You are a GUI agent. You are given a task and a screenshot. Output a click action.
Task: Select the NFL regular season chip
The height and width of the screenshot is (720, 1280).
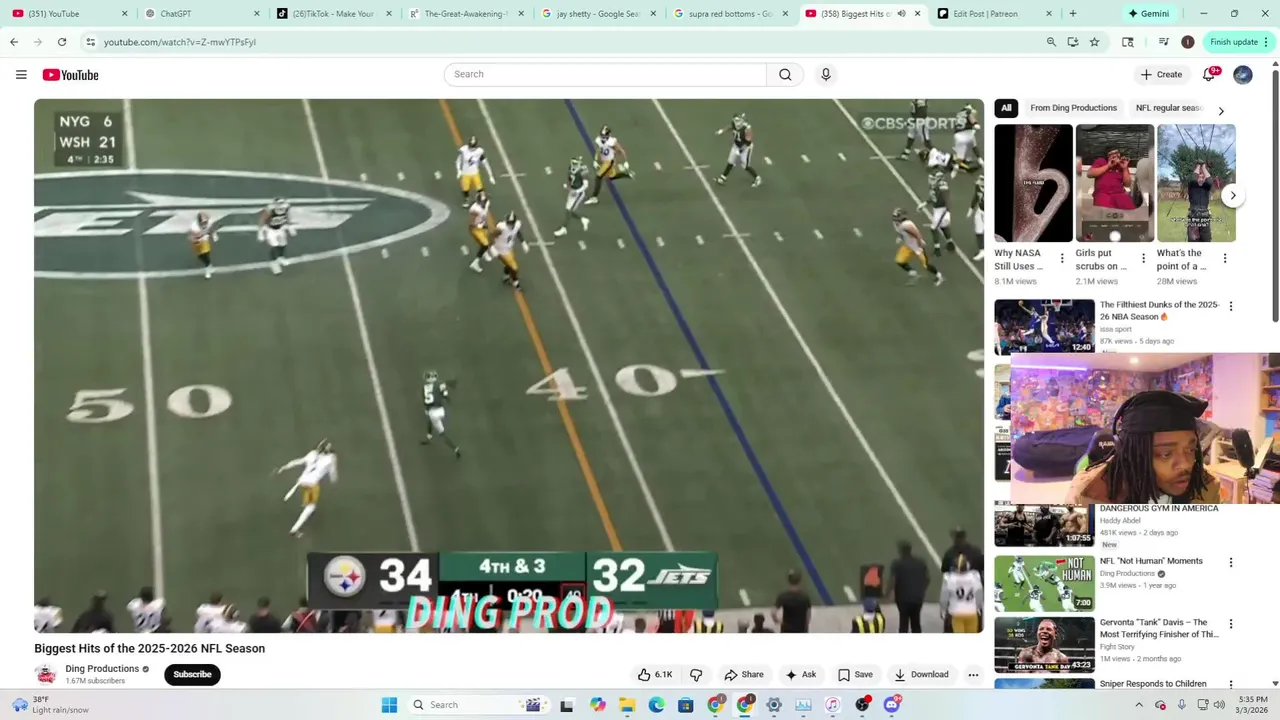click(x=1168, y=108)
